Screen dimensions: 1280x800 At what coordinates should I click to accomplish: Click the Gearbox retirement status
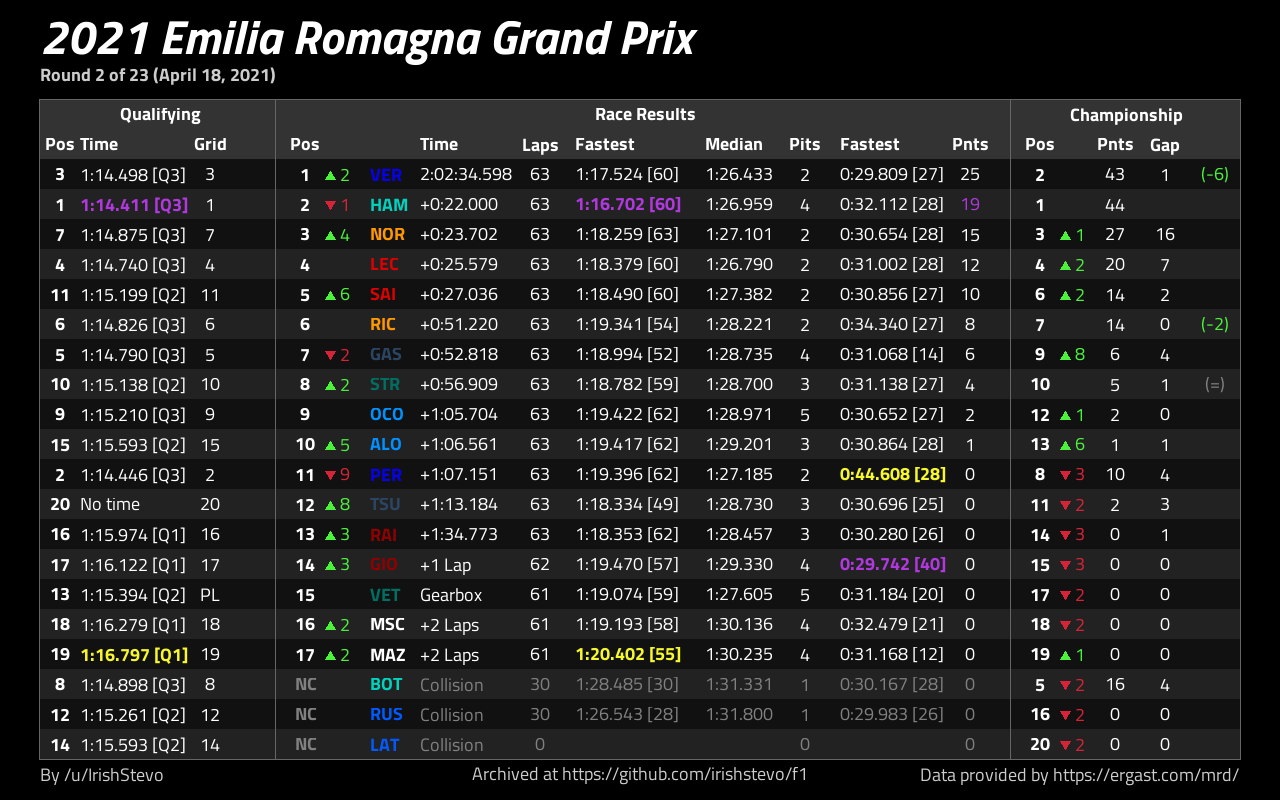(451, 595)
